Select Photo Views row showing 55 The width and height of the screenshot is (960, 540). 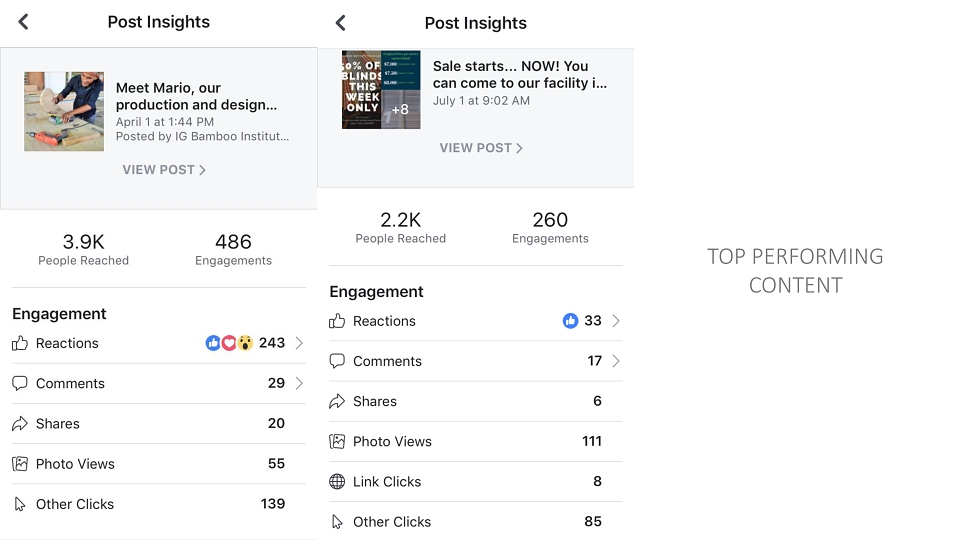click(x=159, y=463)
